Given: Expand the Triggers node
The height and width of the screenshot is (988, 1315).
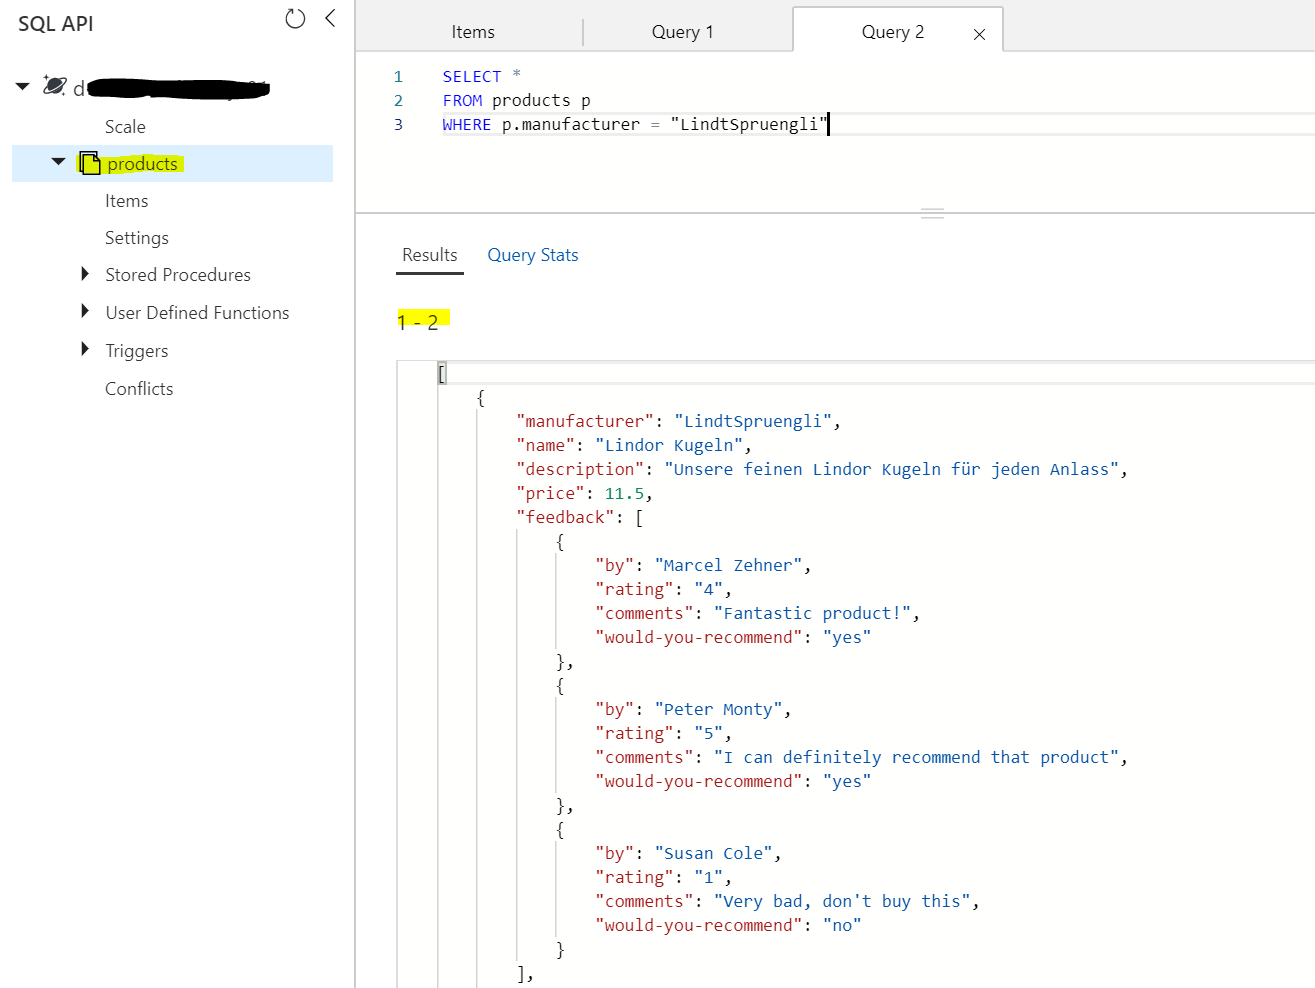Looking at the screenshot, I should (85, 349).
